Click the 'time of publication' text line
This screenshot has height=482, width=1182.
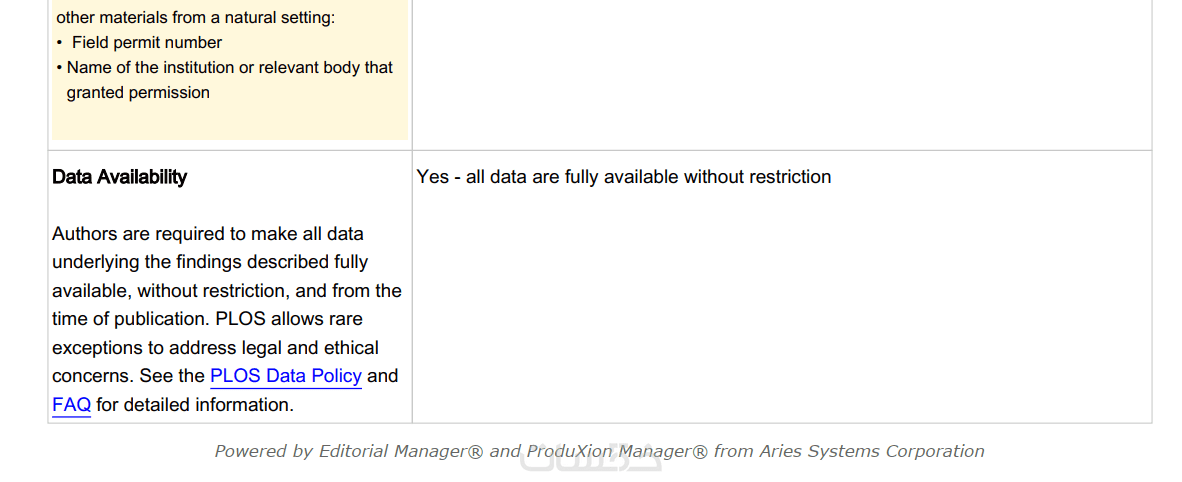click(207, 319)
